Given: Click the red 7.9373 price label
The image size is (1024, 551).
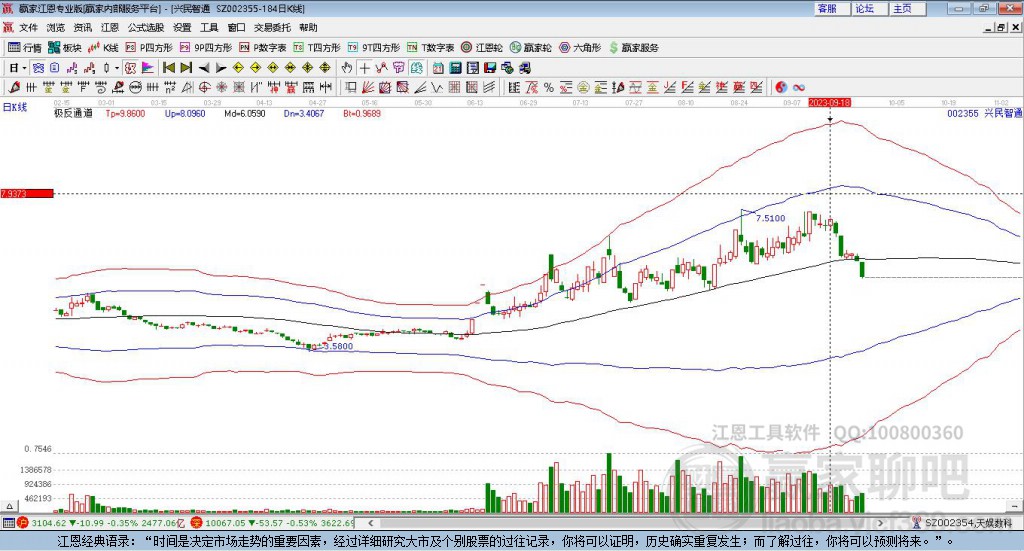Looking at the screenshot, I should click(x=27, y=194).
